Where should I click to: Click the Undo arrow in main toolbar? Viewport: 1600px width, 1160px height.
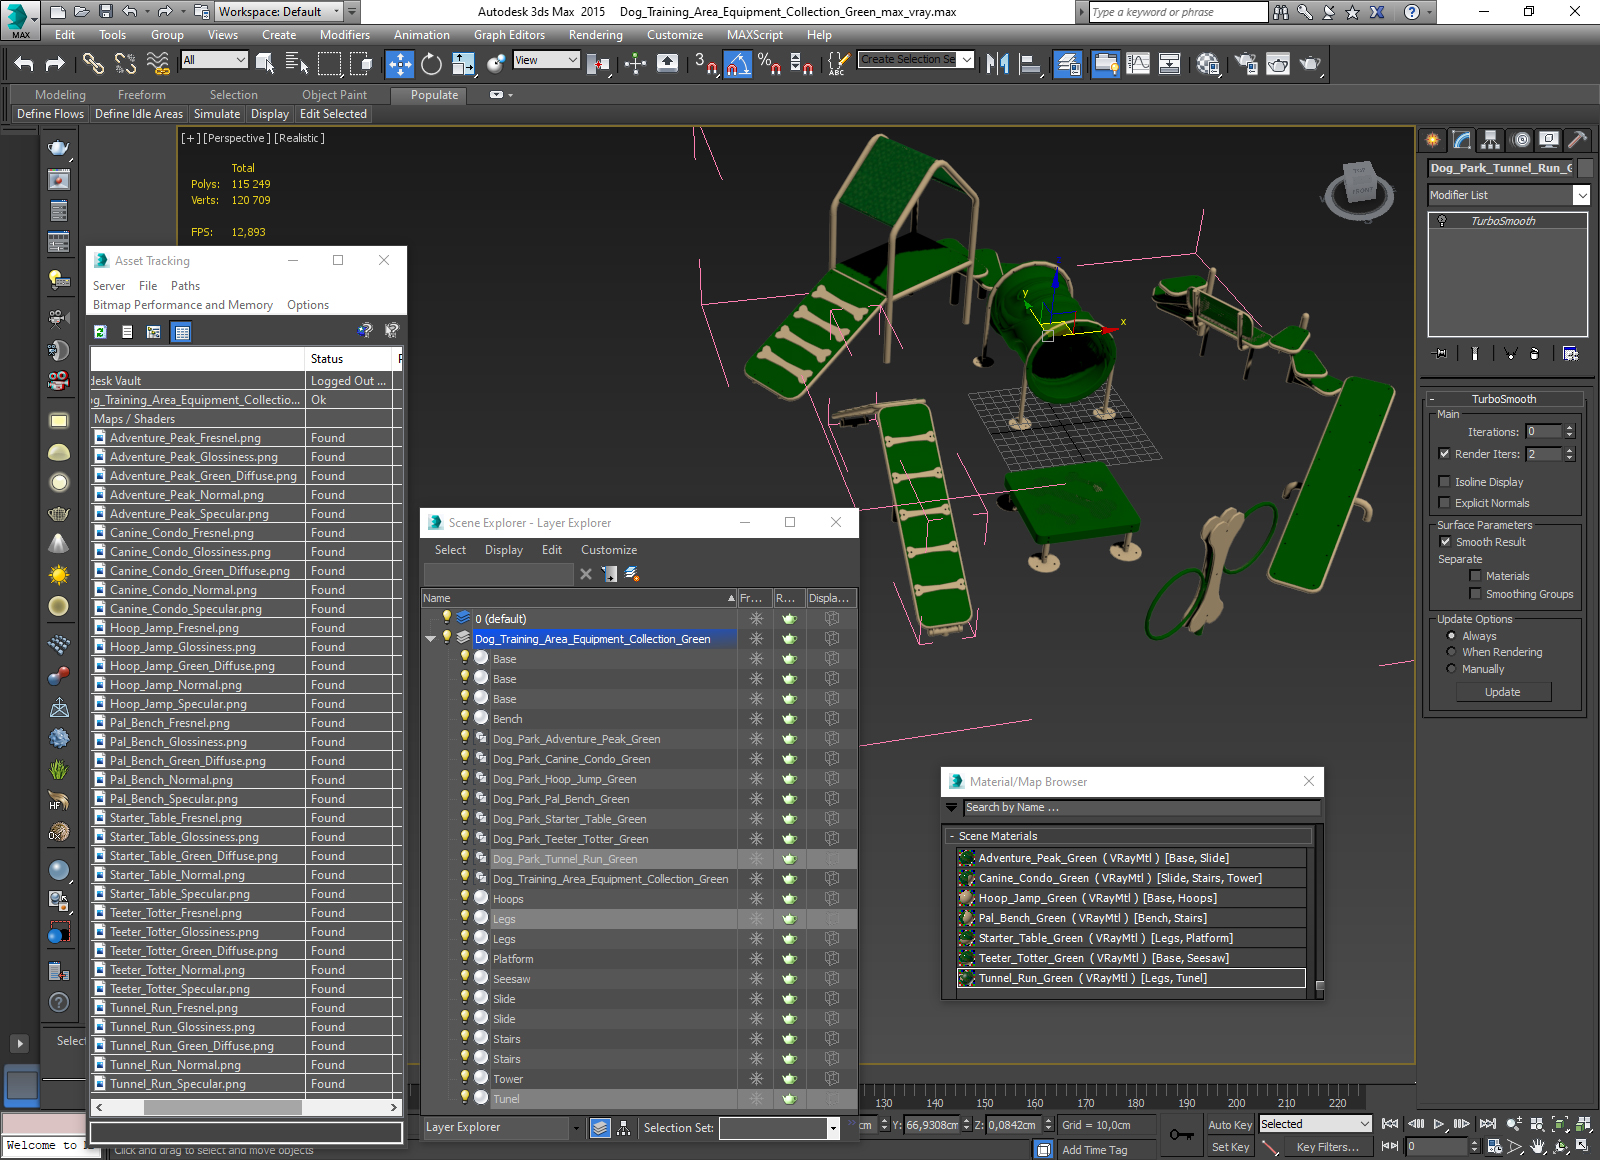click(x=24, y=64)
